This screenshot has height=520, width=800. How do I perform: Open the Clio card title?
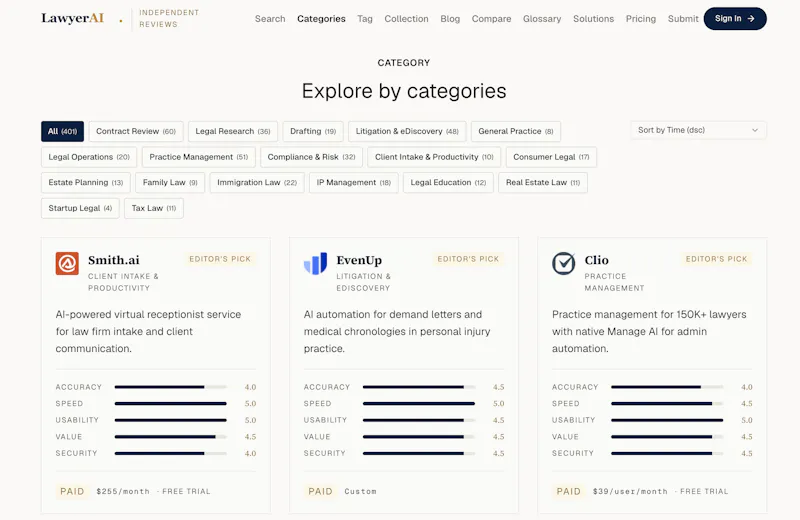coord(596,260)
